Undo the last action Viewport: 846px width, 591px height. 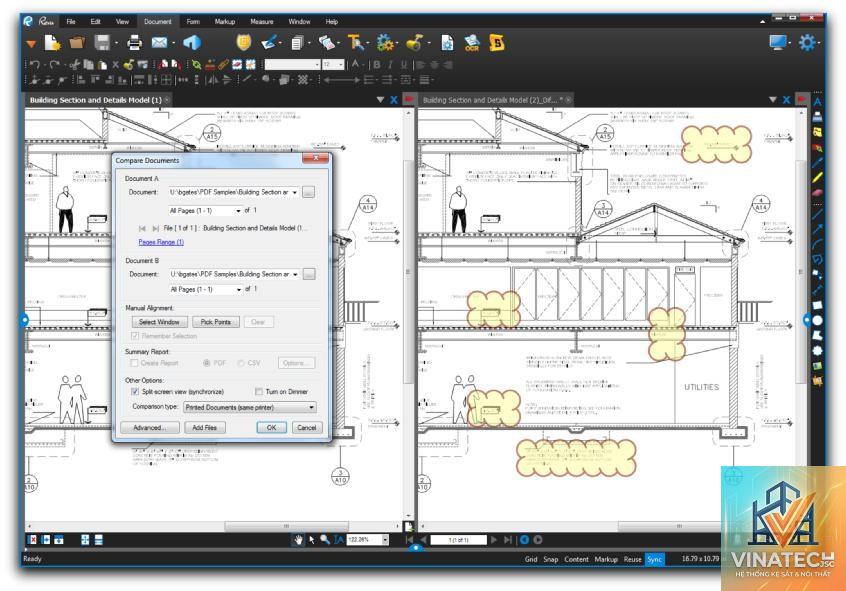pos(35,65)
